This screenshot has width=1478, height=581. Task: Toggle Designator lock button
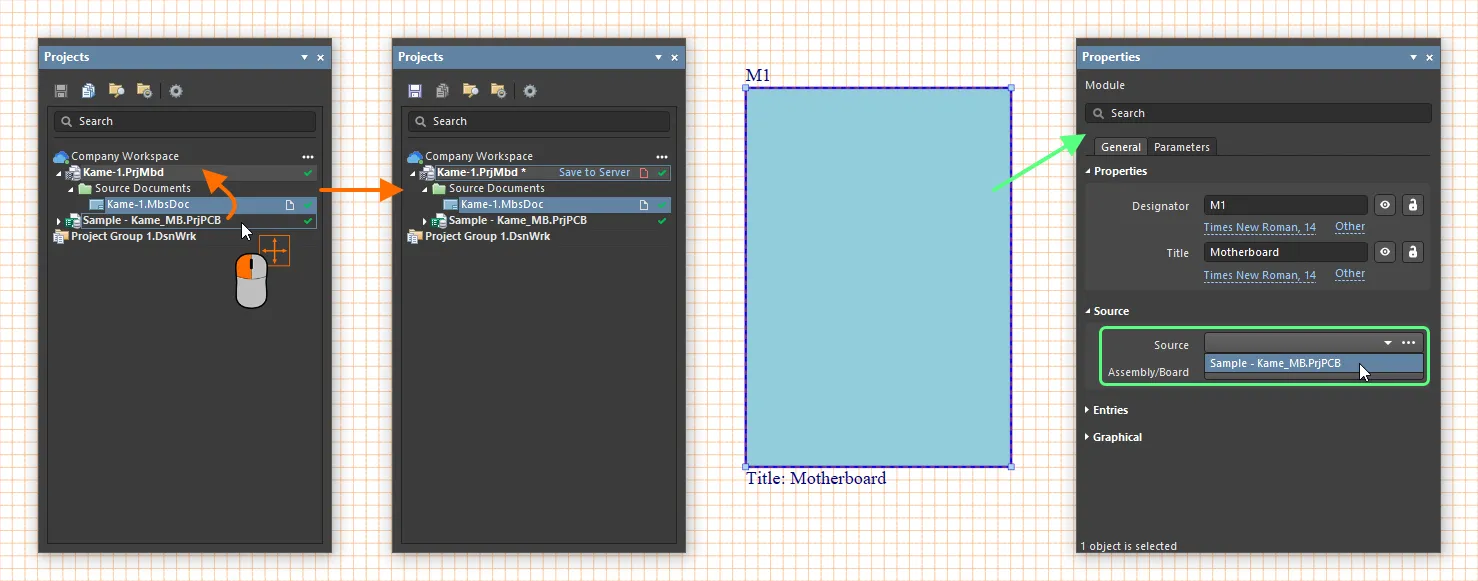point(1412,205)
